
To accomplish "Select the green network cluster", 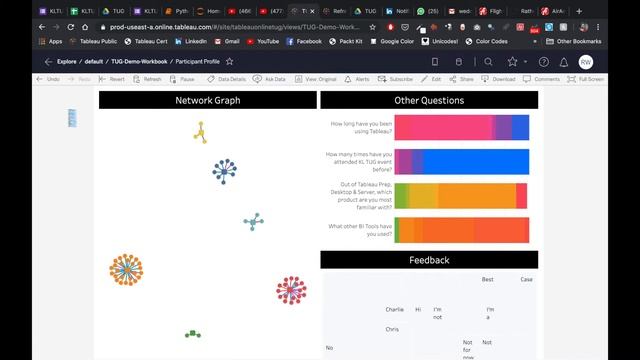I will point(193,334).
